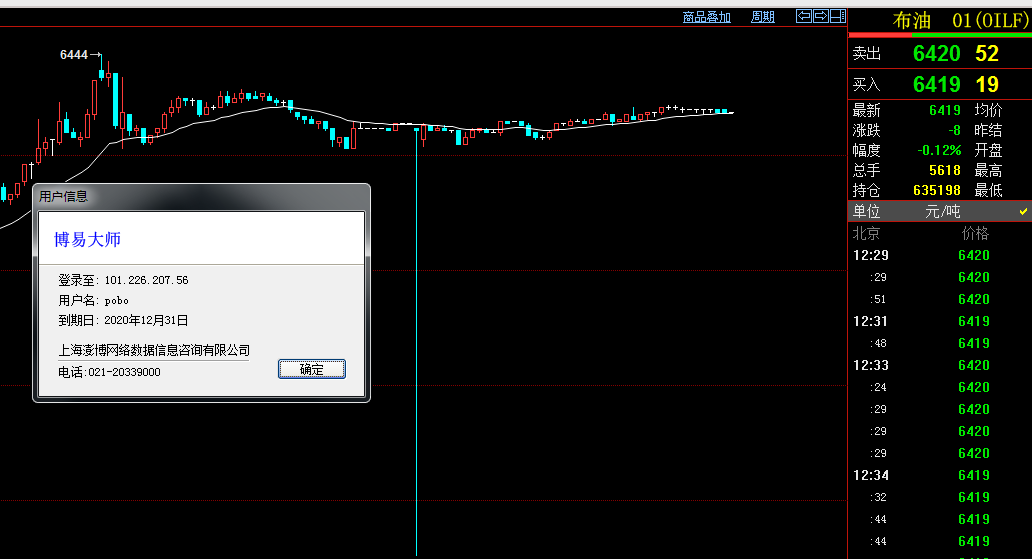
Task: Click the yellow checkmark in the 单位 row
Action: point(1023,212)
